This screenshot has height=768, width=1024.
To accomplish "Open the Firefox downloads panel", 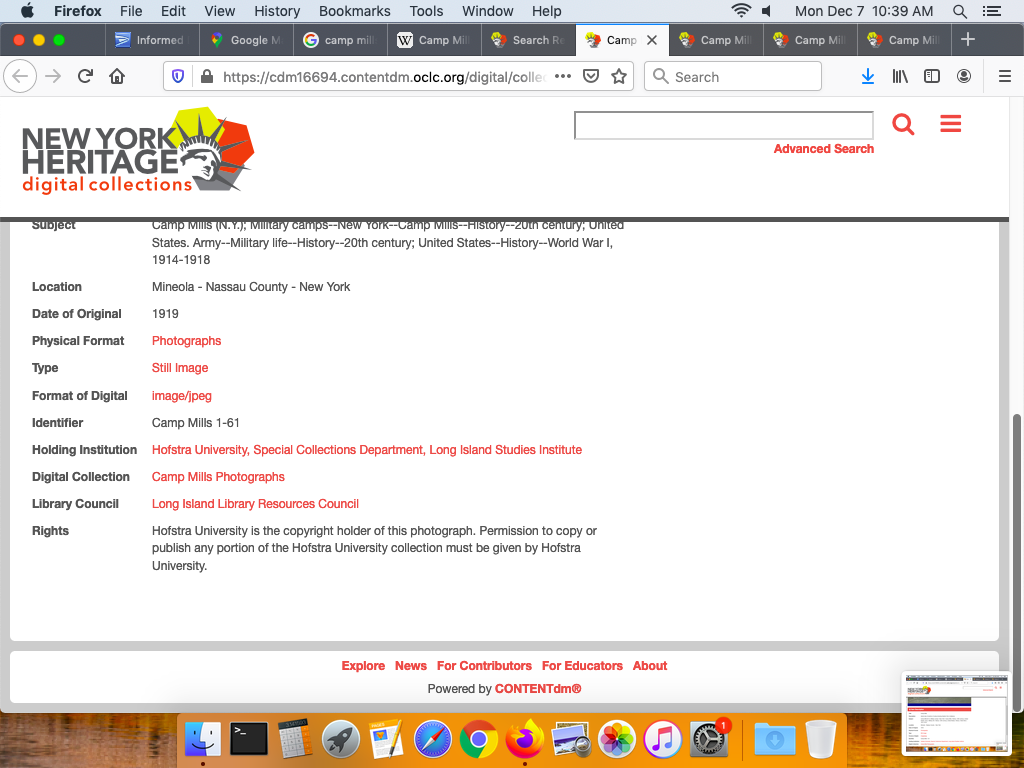I will [868, 77].
